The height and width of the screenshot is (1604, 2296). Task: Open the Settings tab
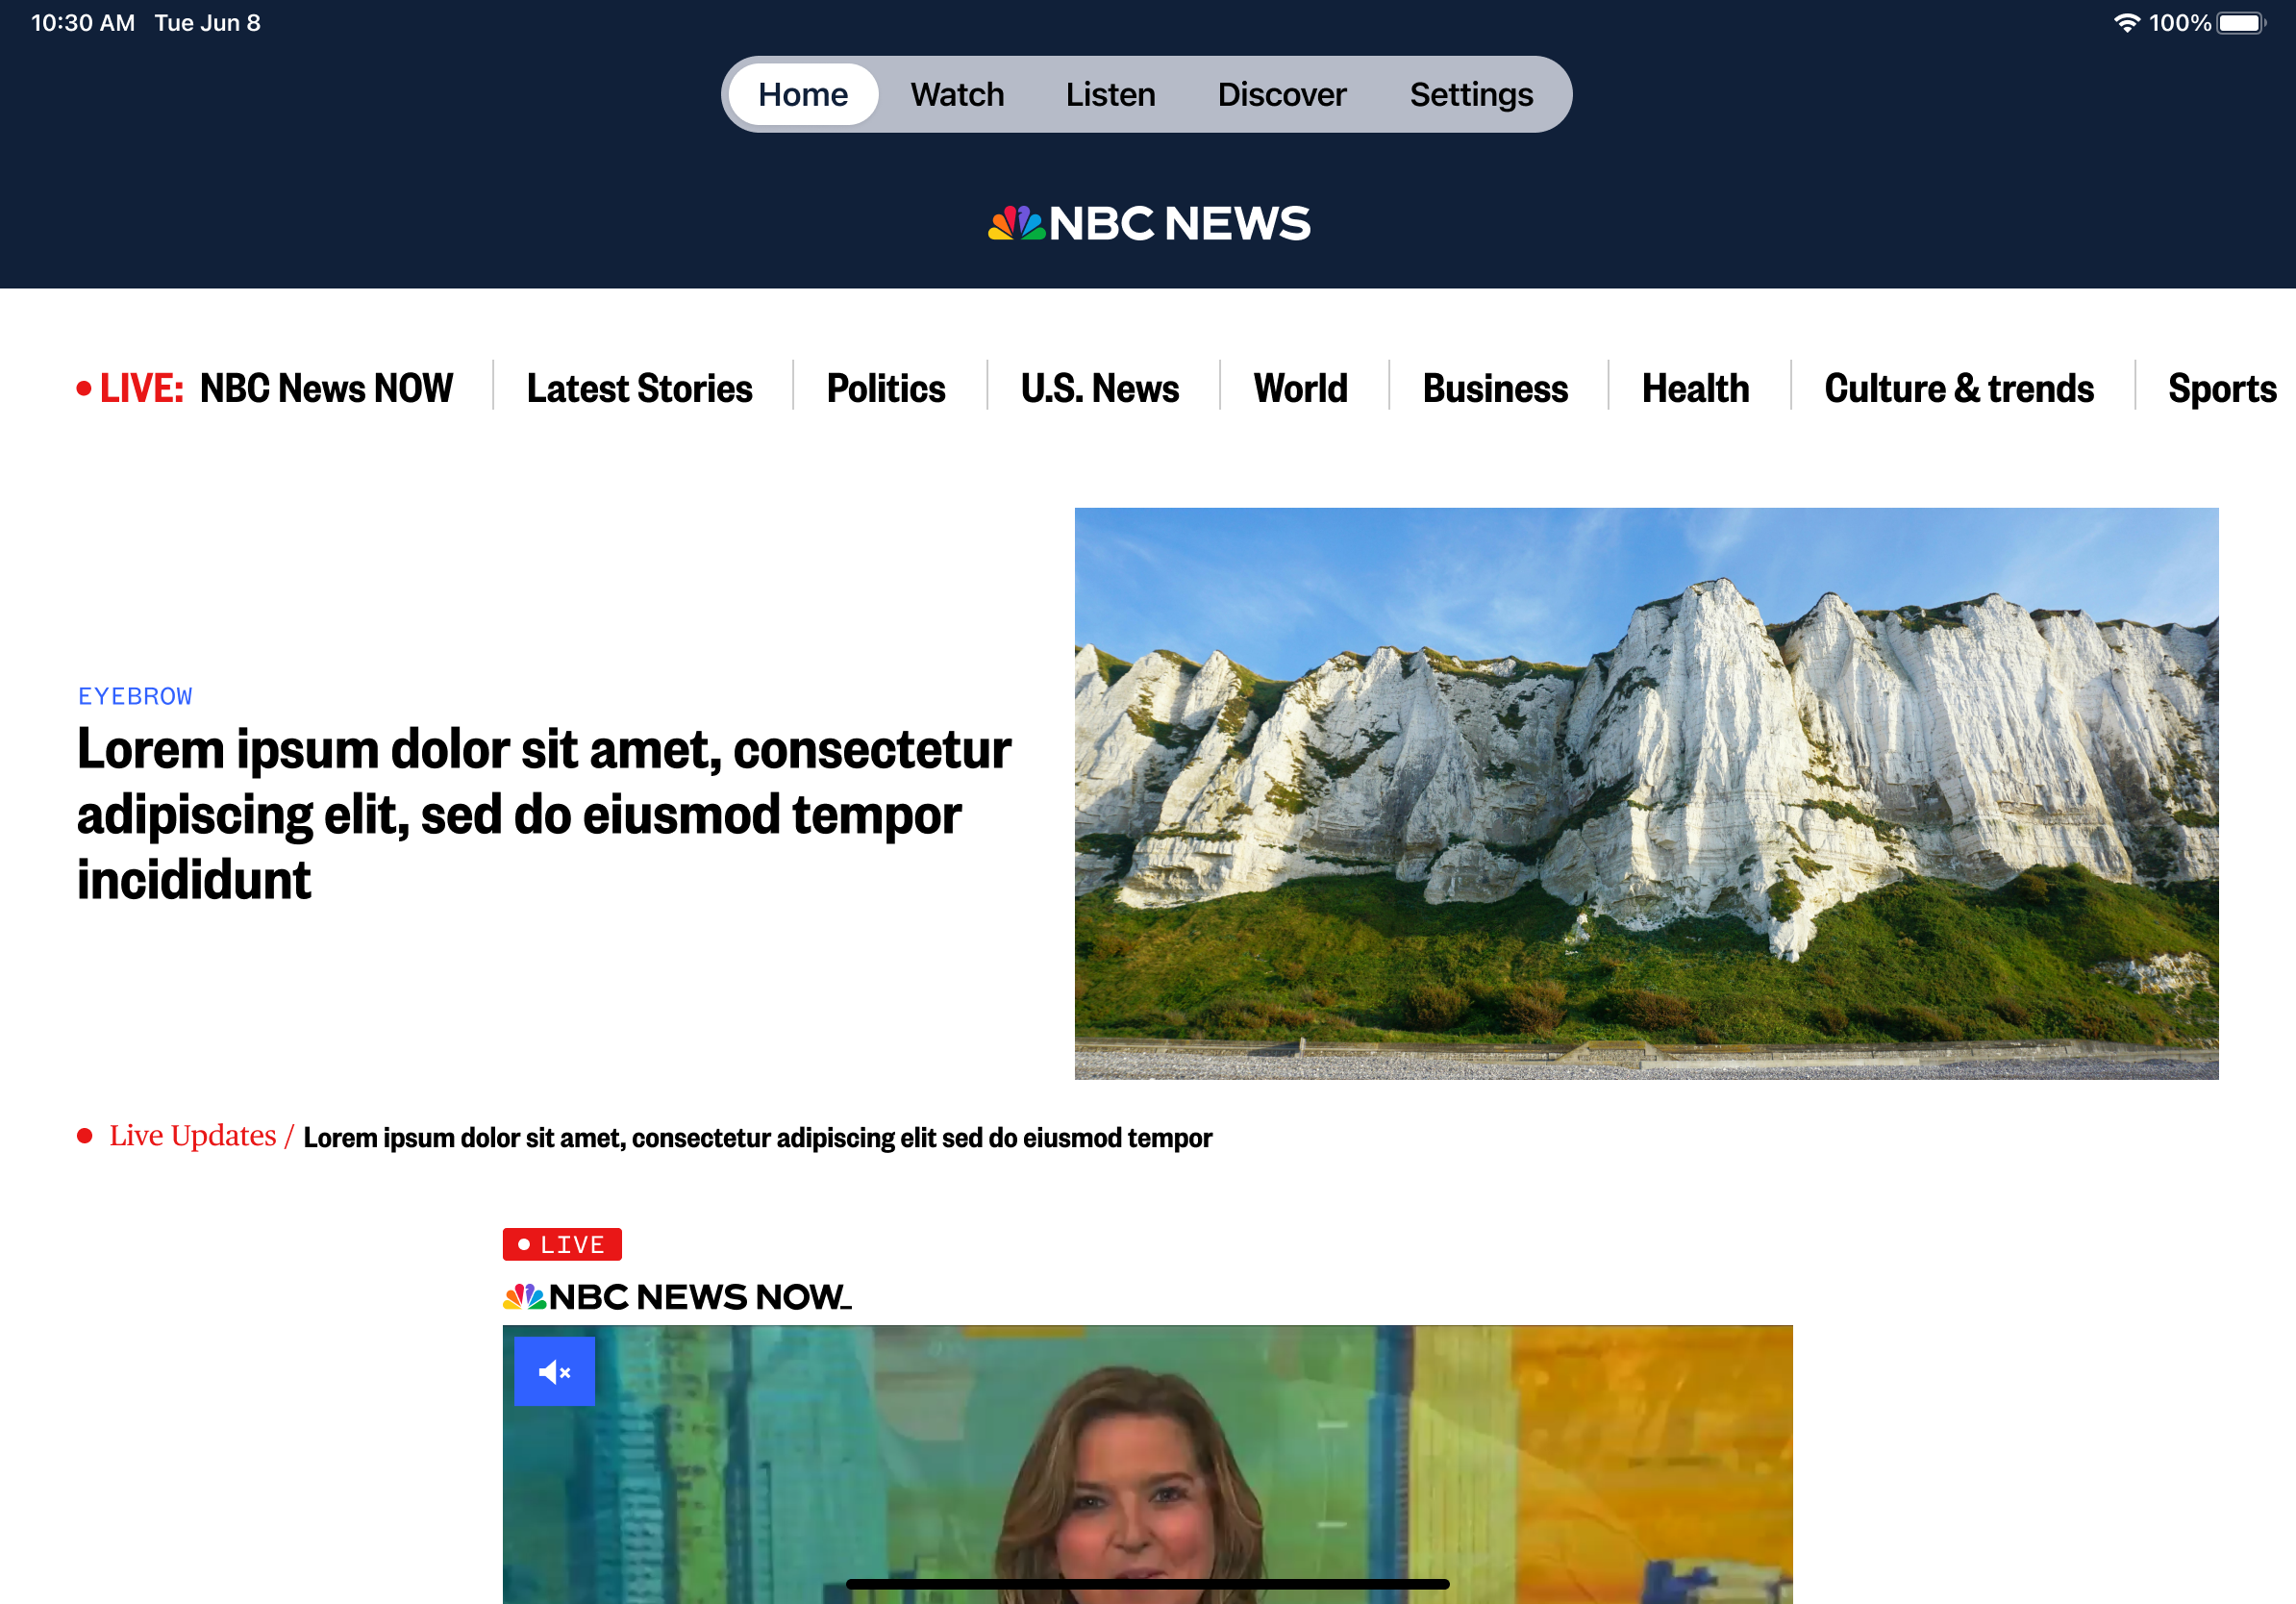click(x=1470, y=94)
